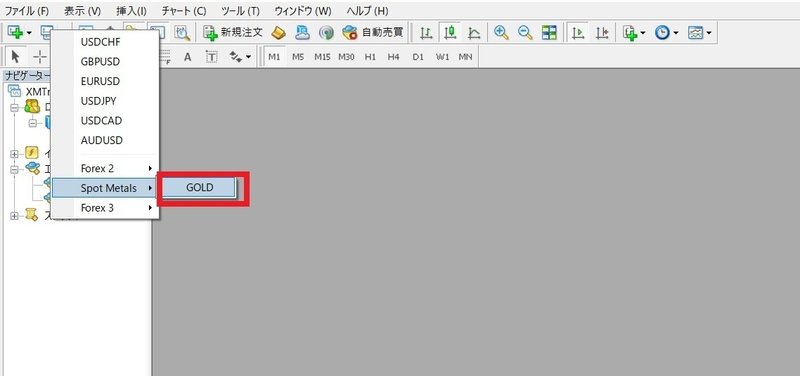Click the gold book MetaEditor icon

click(278, 33)
